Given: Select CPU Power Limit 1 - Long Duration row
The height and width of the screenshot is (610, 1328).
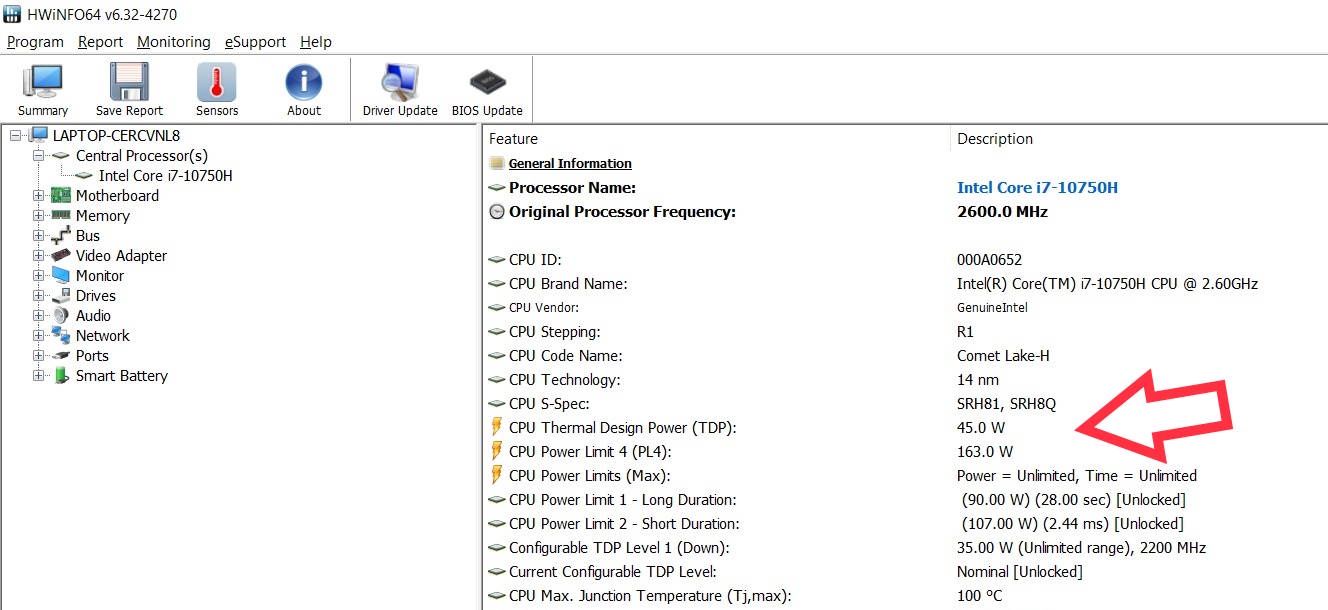Looking at the screenshot, I should coord(905,499).
